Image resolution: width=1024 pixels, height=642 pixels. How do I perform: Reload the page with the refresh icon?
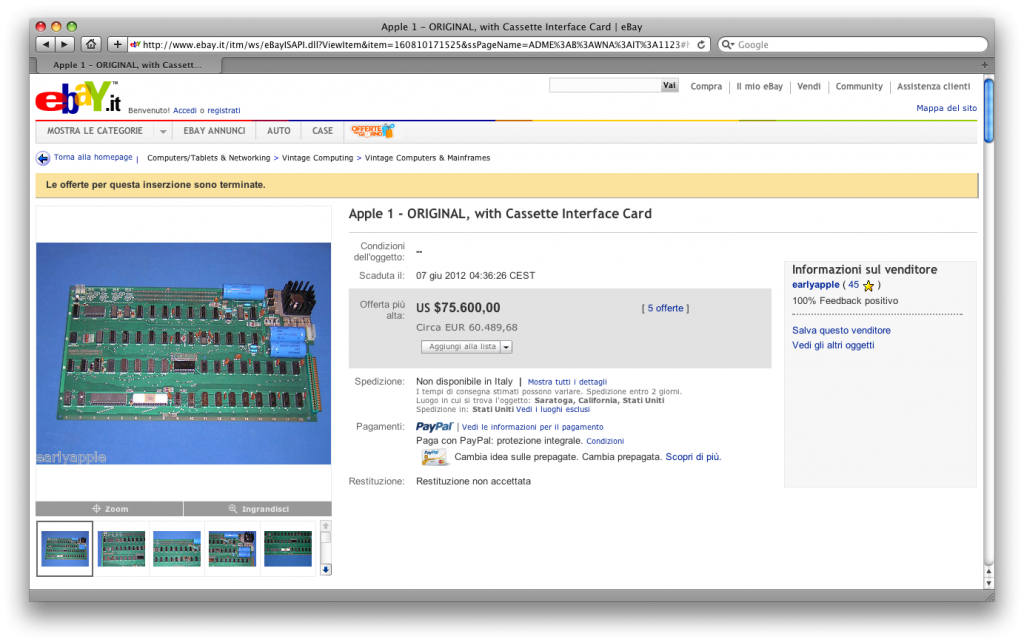(701, 44)
